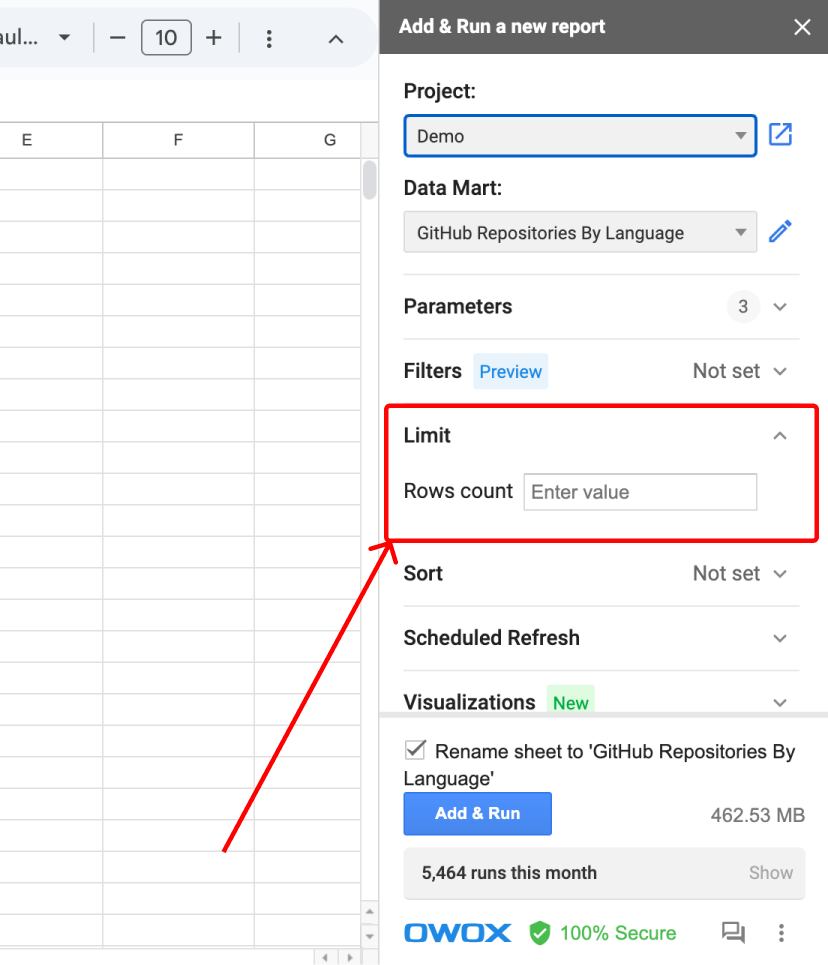The image size is (828, 965).
Task: Edit the Data Mart pencil icon
Action: coord(780,232)
